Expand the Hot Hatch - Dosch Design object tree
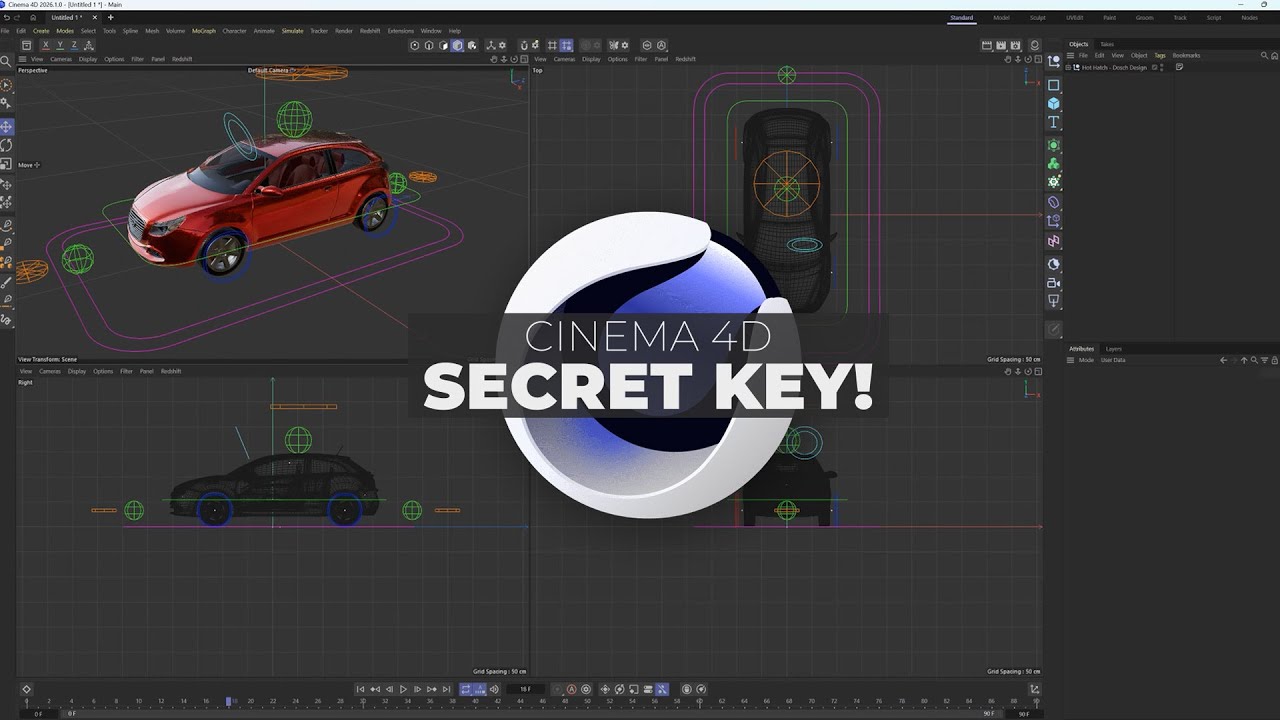 click(x=1068, y=67)
